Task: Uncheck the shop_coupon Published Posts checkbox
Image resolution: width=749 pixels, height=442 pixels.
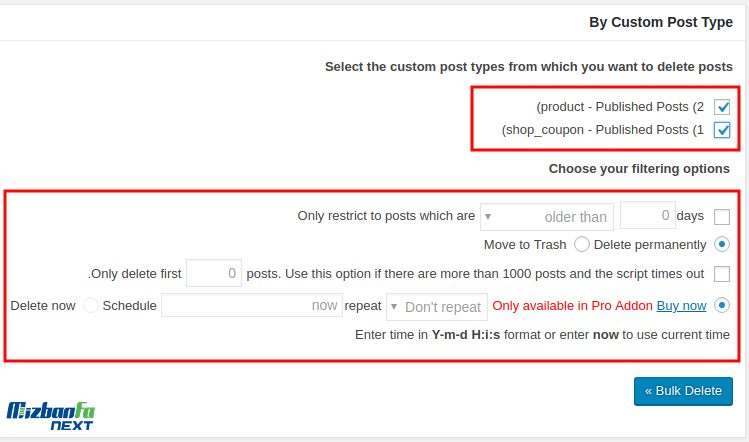Action: (722, 129)
